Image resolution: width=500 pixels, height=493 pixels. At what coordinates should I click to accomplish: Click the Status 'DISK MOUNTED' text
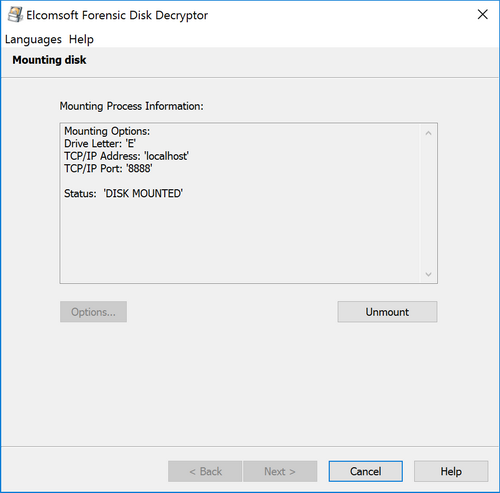pos(123,193)
